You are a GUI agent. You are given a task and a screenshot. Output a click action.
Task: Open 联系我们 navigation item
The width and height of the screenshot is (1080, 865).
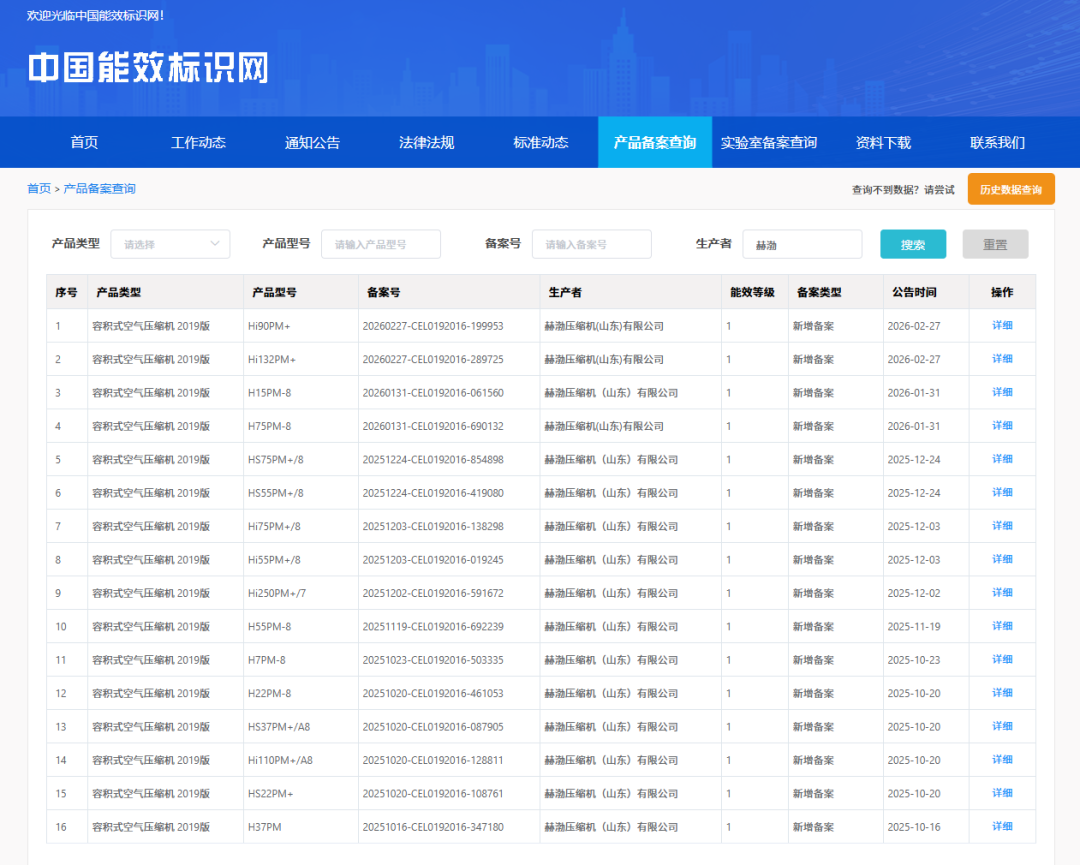(997, 143)
